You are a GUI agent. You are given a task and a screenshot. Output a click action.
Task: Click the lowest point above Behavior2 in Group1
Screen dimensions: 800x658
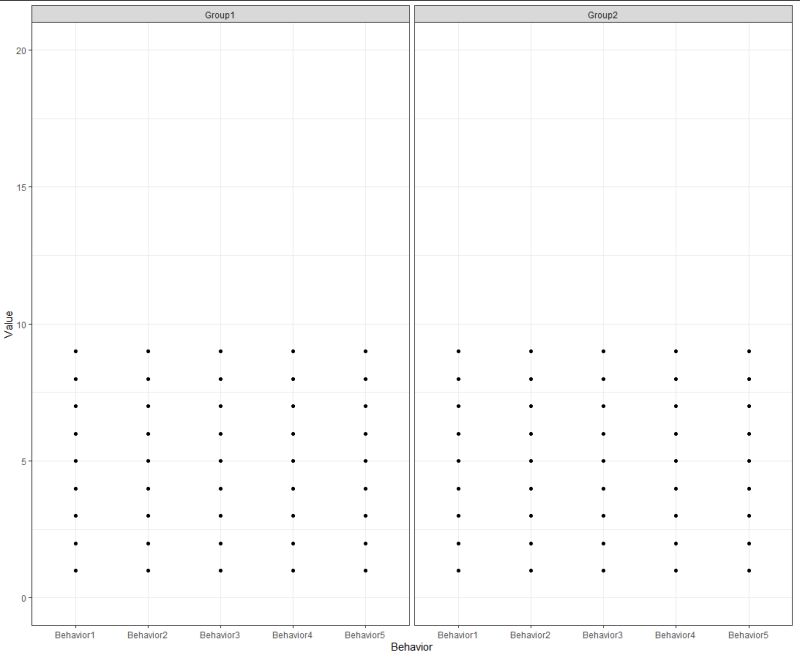148,572
